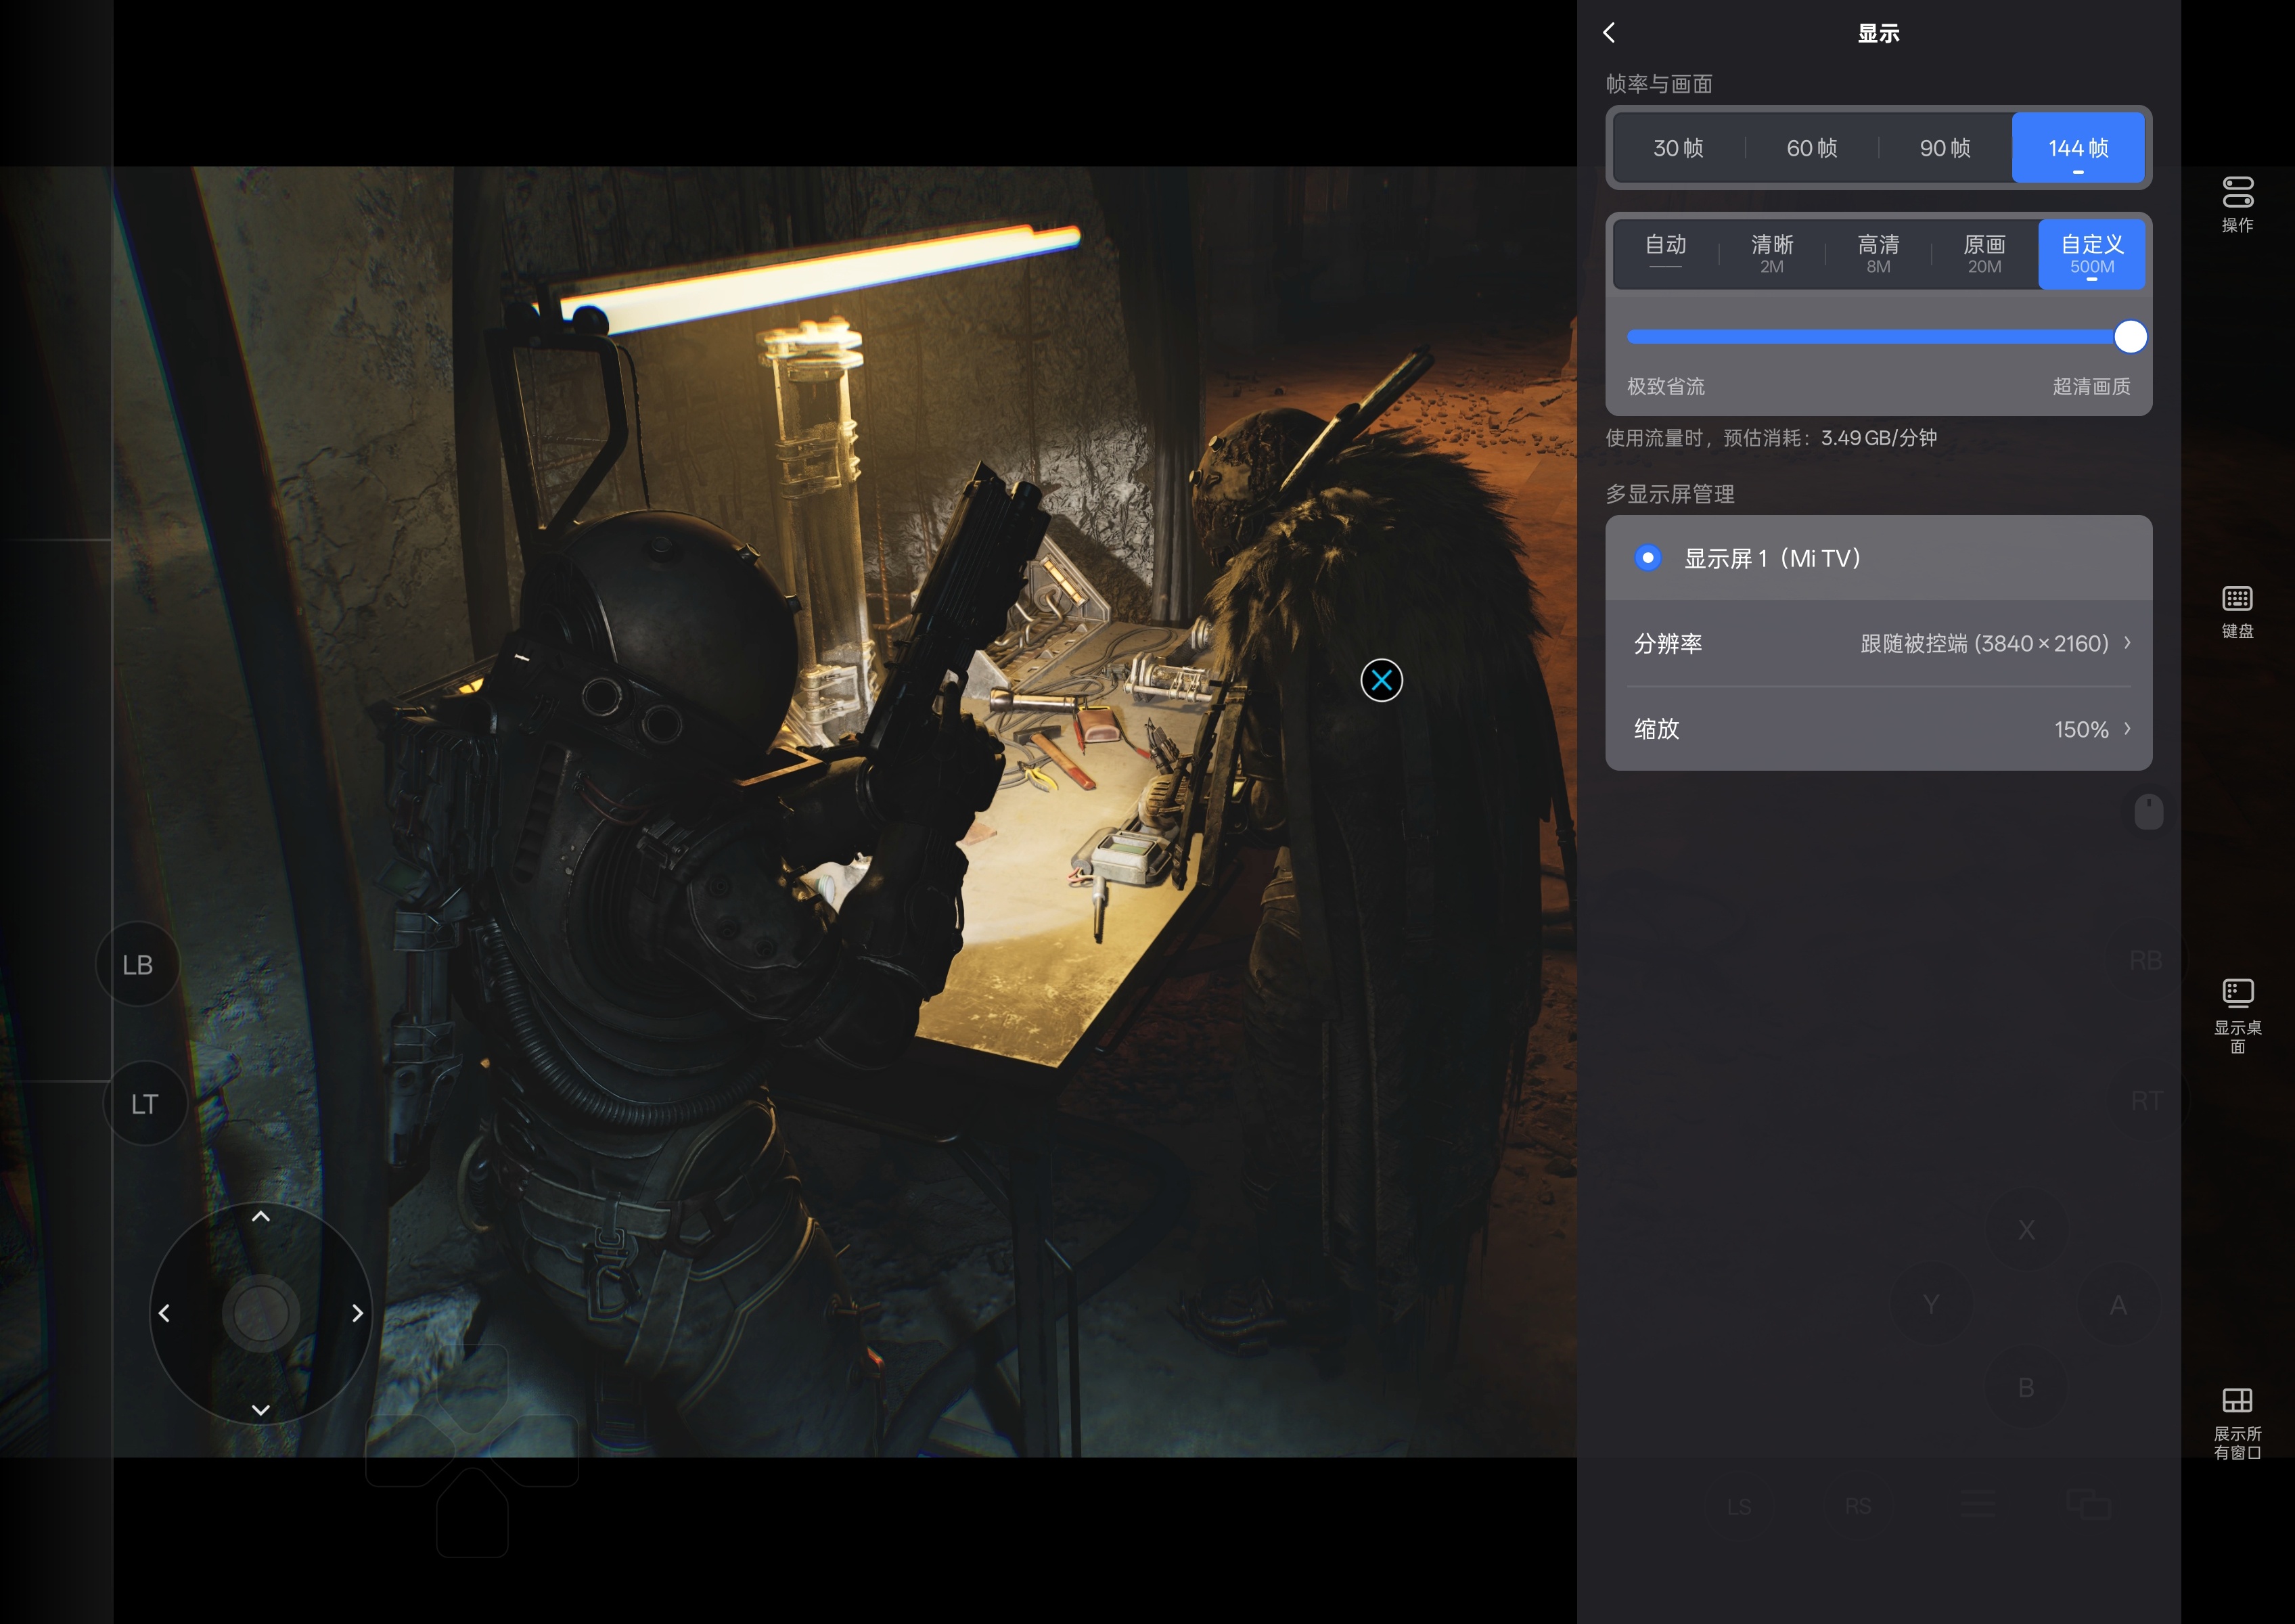Open 分辨率 resolution setting row

pyautogui.click(x=1878, y=643)
